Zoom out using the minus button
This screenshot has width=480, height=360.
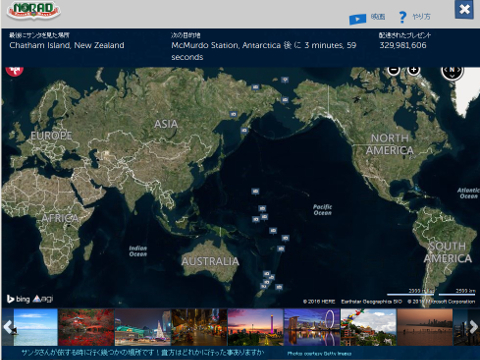coord(394,70)
